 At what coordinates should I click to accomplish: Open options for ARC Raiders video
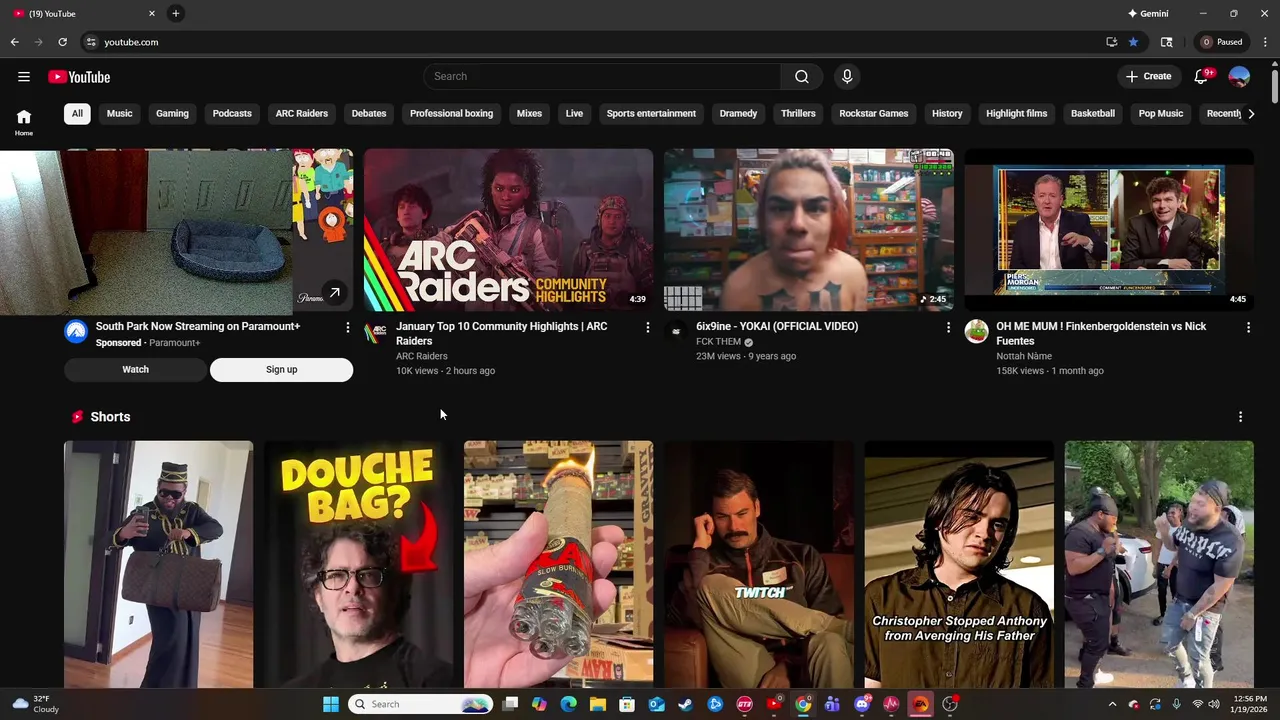coord(648,327)
